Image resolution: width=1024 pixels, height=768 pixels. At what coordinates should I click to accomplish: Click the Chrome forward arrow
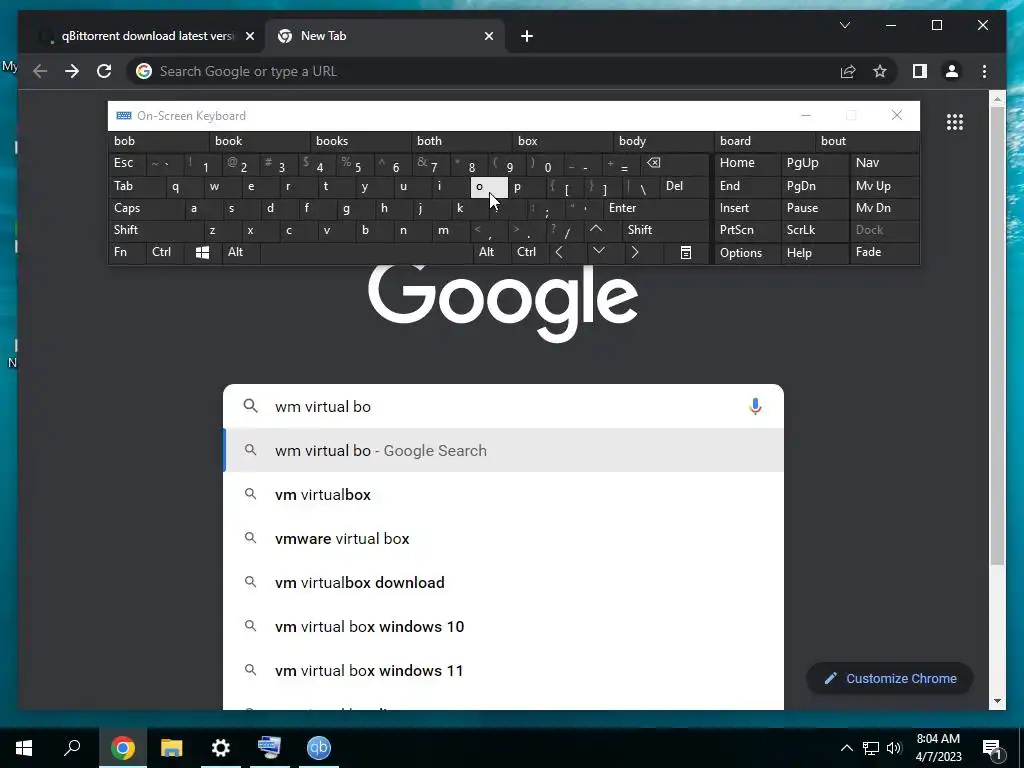(72, 71)
